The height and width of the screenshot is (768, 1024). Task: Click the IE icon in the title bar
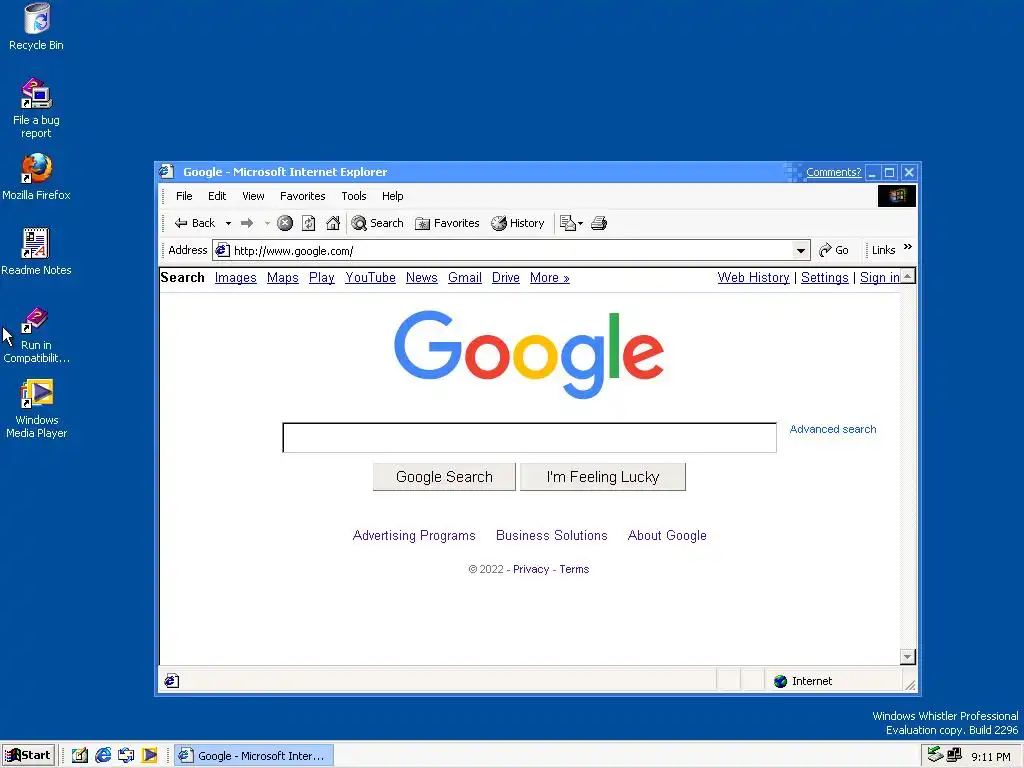coord(167,171)
